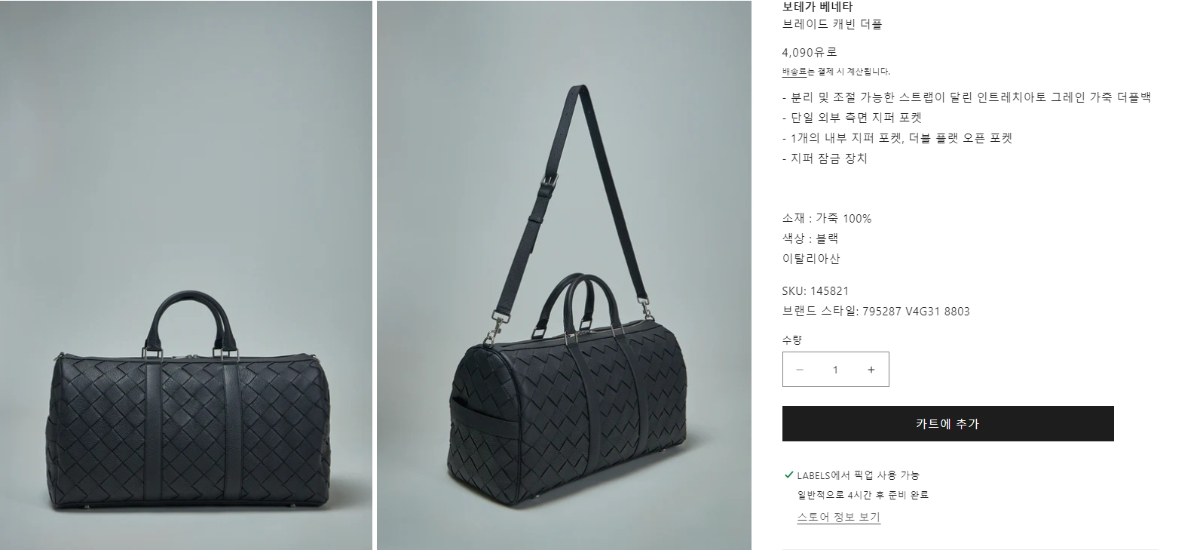This screenshot has height=550, width=1200.
Task: View the front-facing duffle bag photo
Action: (186, 275)
